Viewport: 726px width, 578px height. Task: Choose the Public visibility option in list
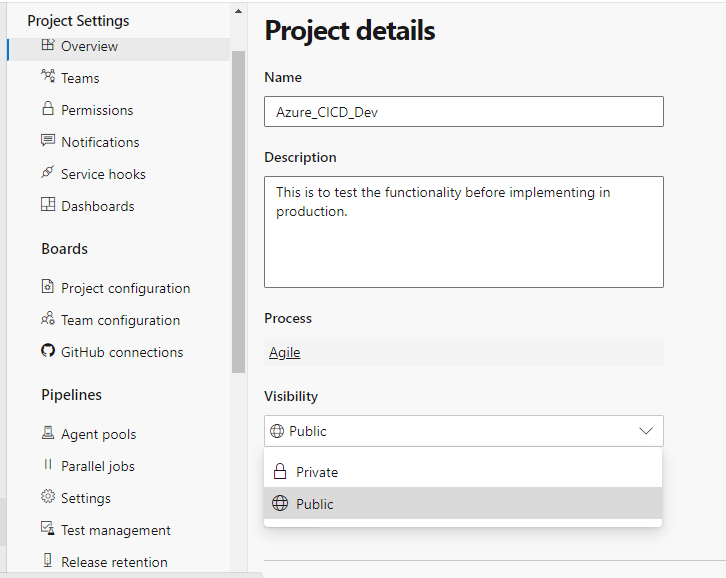tap(463, 503)
